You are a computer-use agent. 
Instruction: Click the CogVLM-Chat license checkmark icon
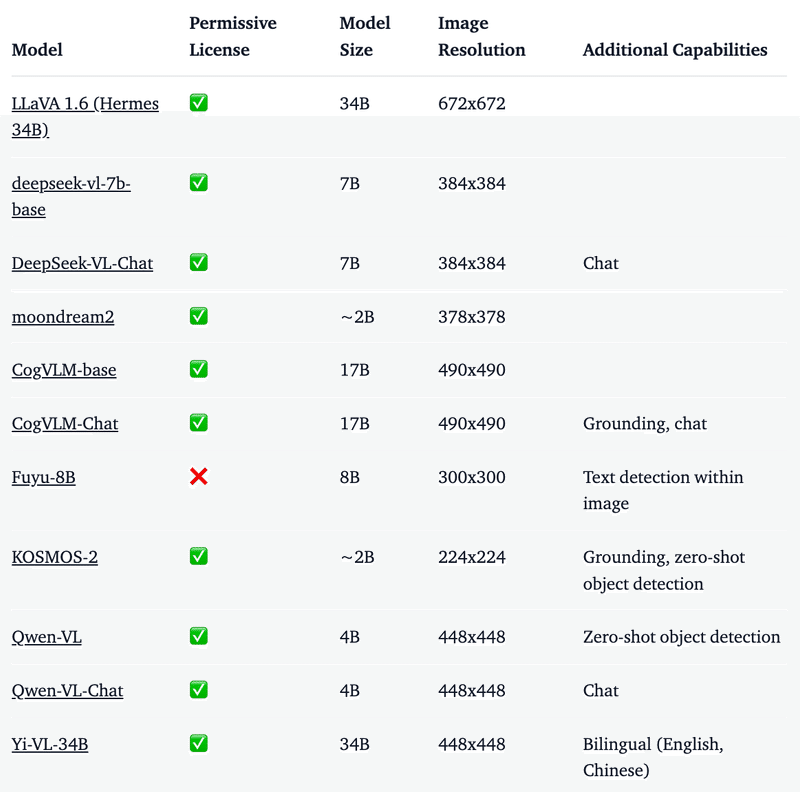(199, 423)
